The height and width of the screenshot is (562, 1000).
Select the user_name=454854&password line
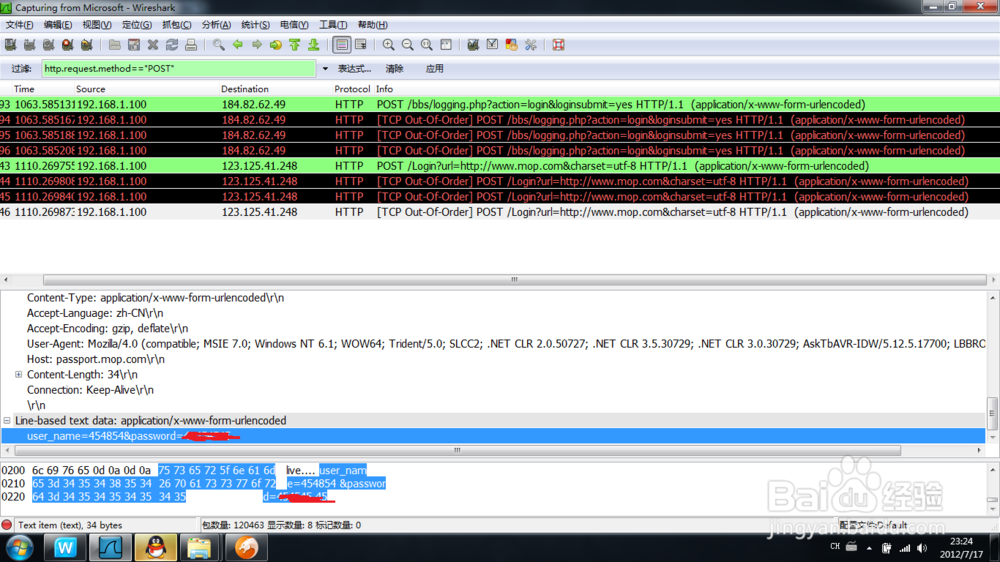(x=493, y=436)
